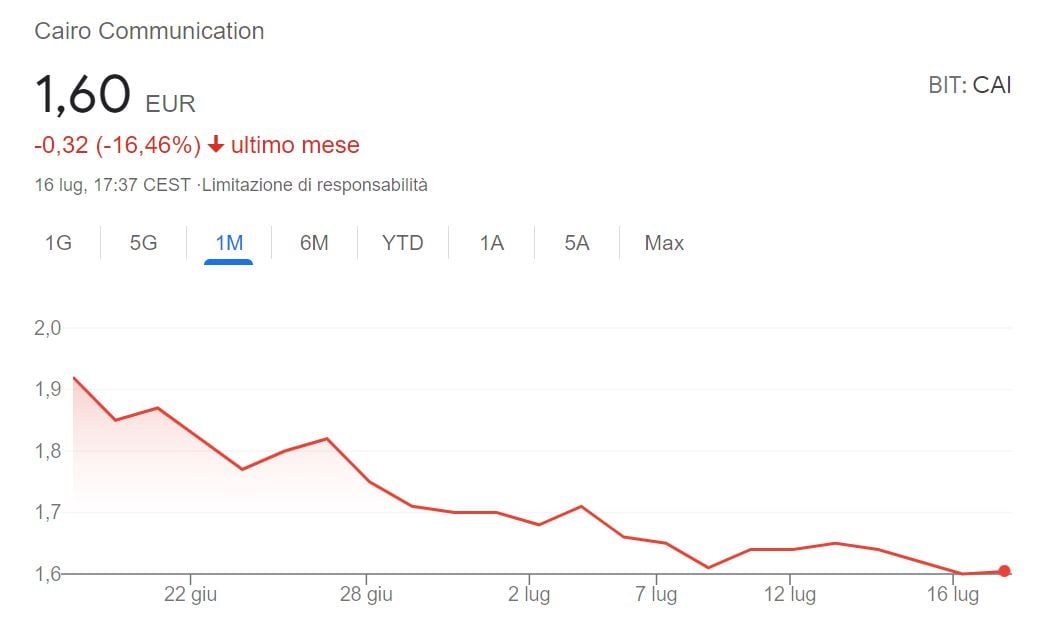Screen dimensions: 1058x631
Task: Select the 1A time range tab
Action: (x=491, y=243)
